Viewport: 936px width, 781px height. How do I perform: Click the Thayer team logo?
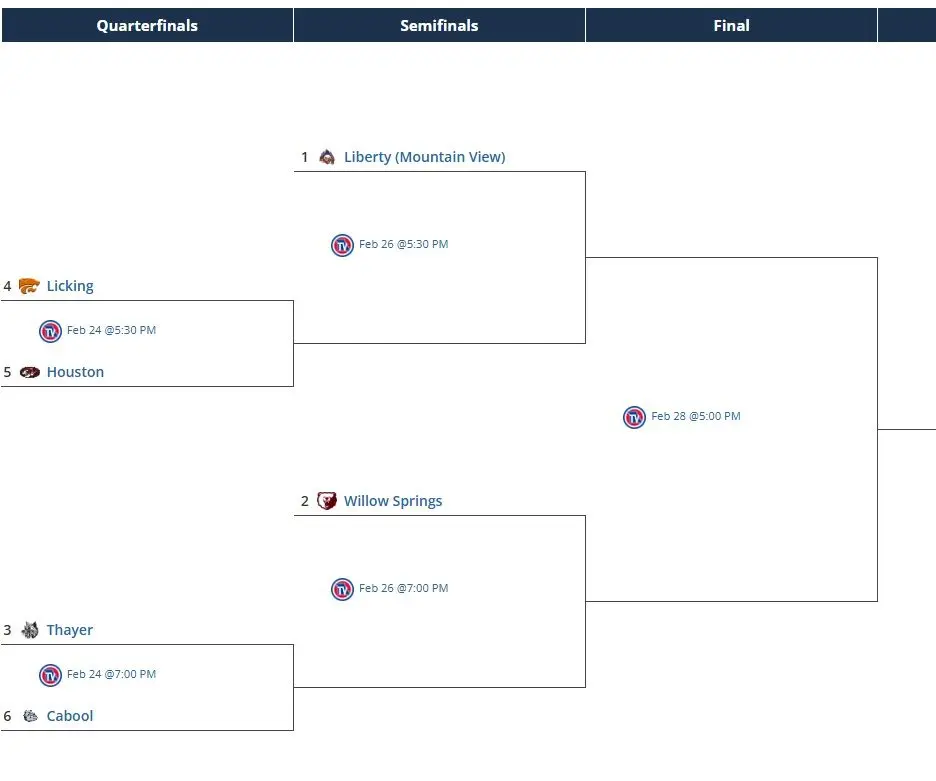(x=29, y=629)
